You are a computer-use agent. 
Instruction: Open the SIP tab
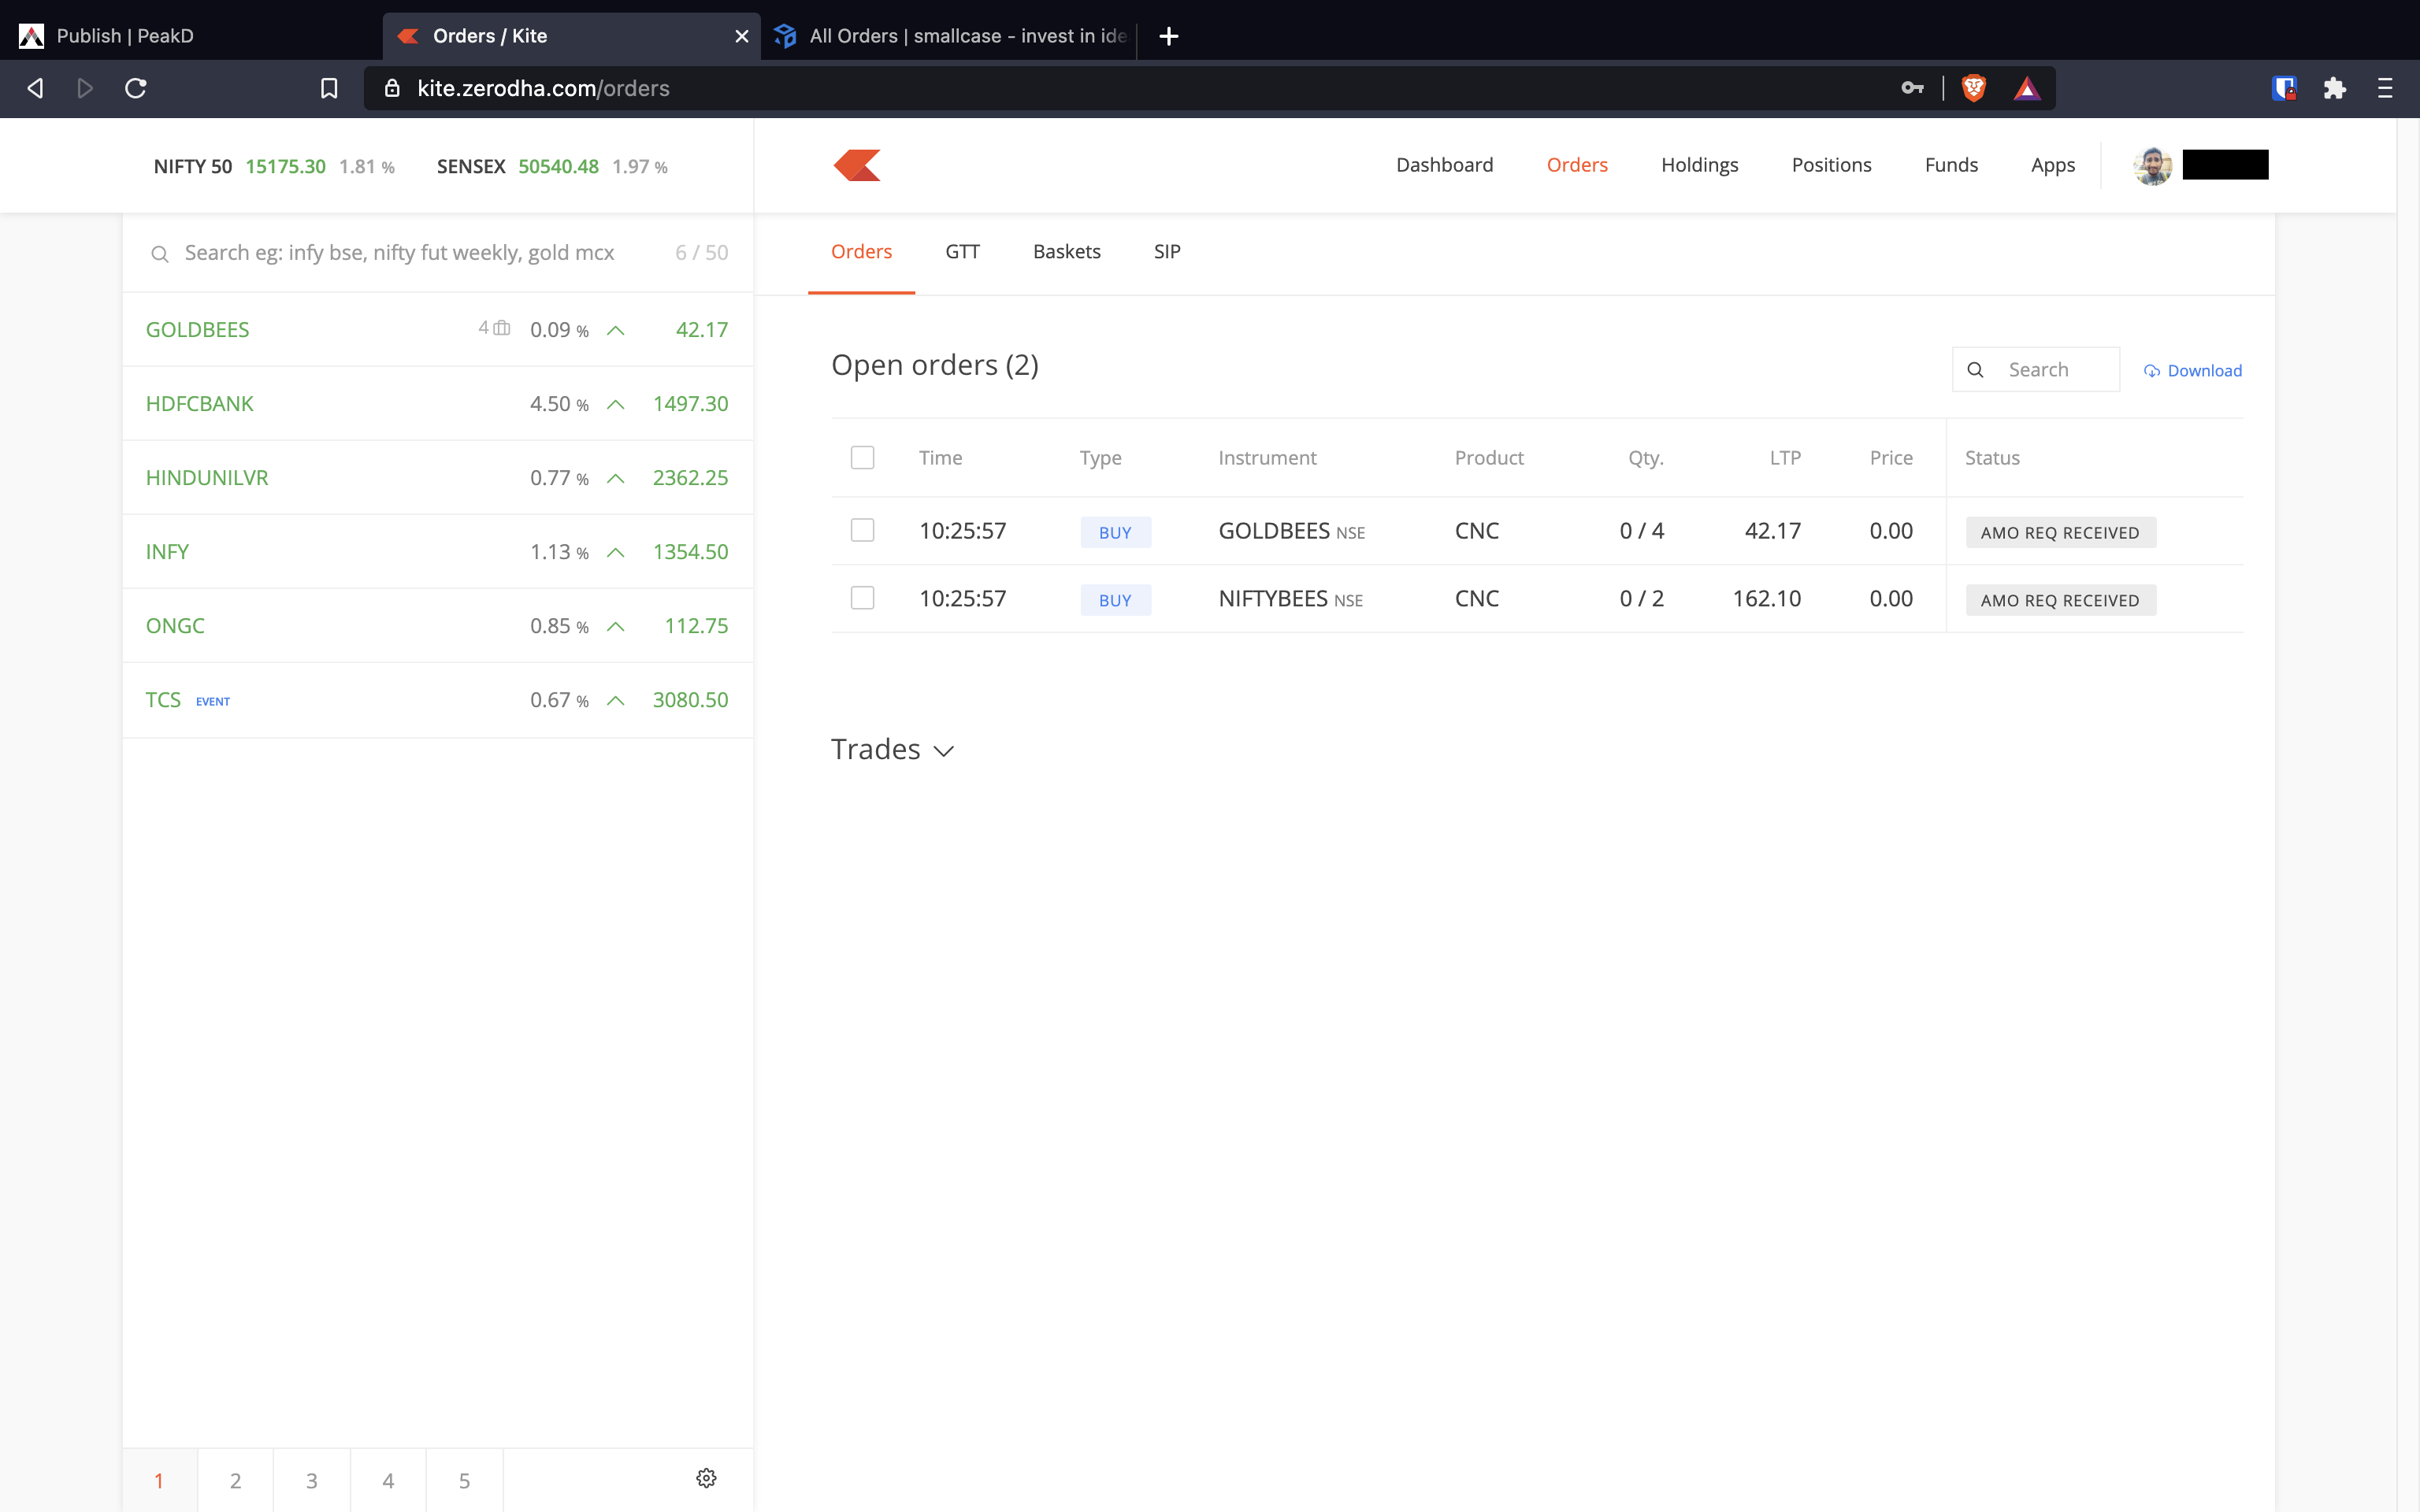pyautogui.click(x=1167, y=252)
